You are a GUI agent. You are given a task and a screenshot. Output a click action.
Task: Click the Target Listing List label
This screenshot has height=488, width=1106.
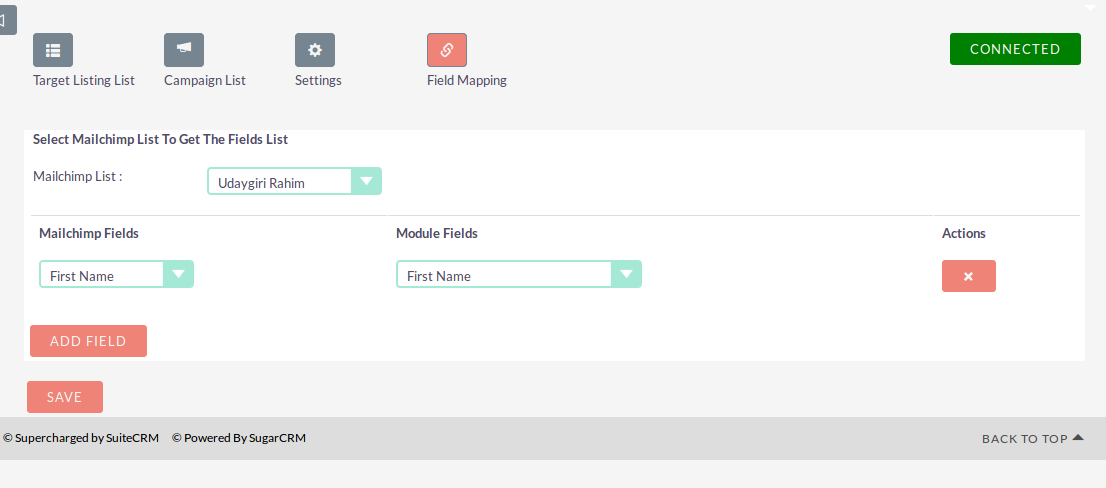pos(84,80)
